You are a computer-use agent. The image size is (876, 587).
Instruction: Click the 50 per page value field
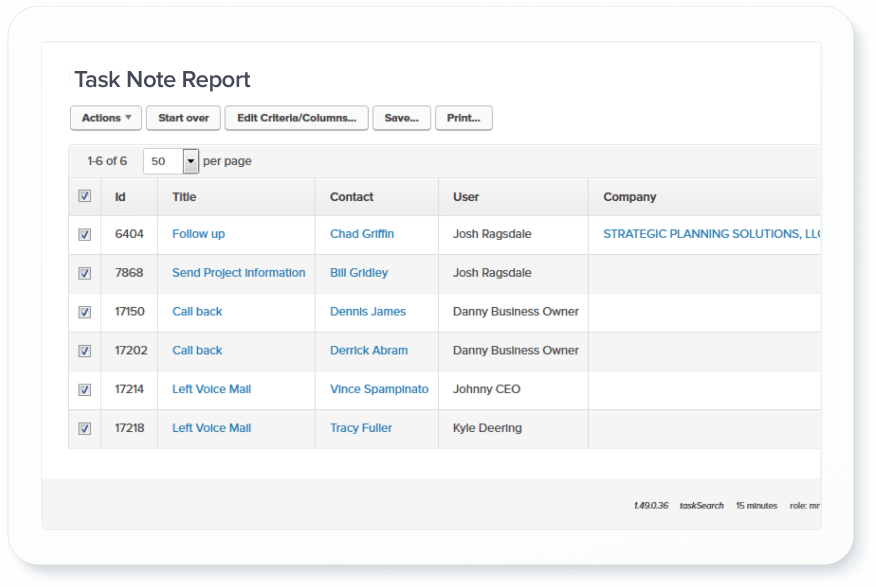[x=164, y=161]
